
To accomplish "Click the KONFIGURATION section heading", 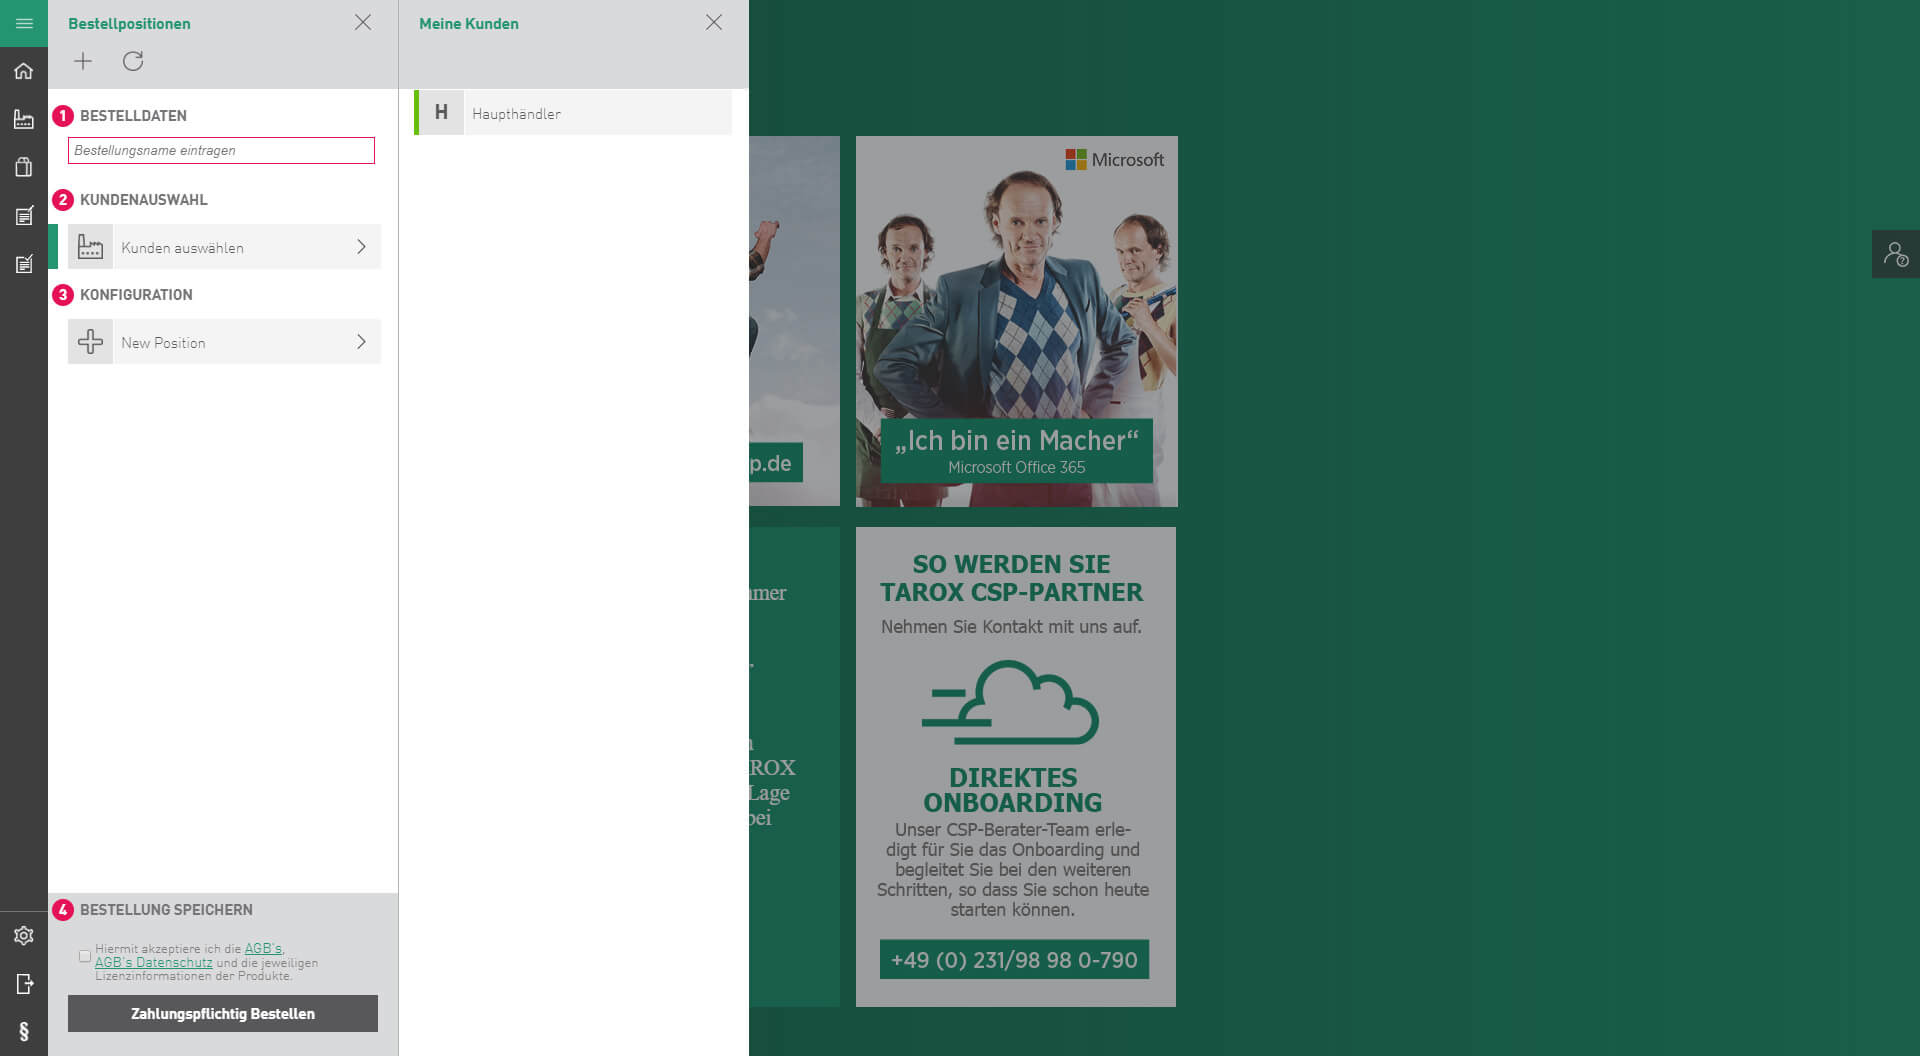I will [136, 294].
